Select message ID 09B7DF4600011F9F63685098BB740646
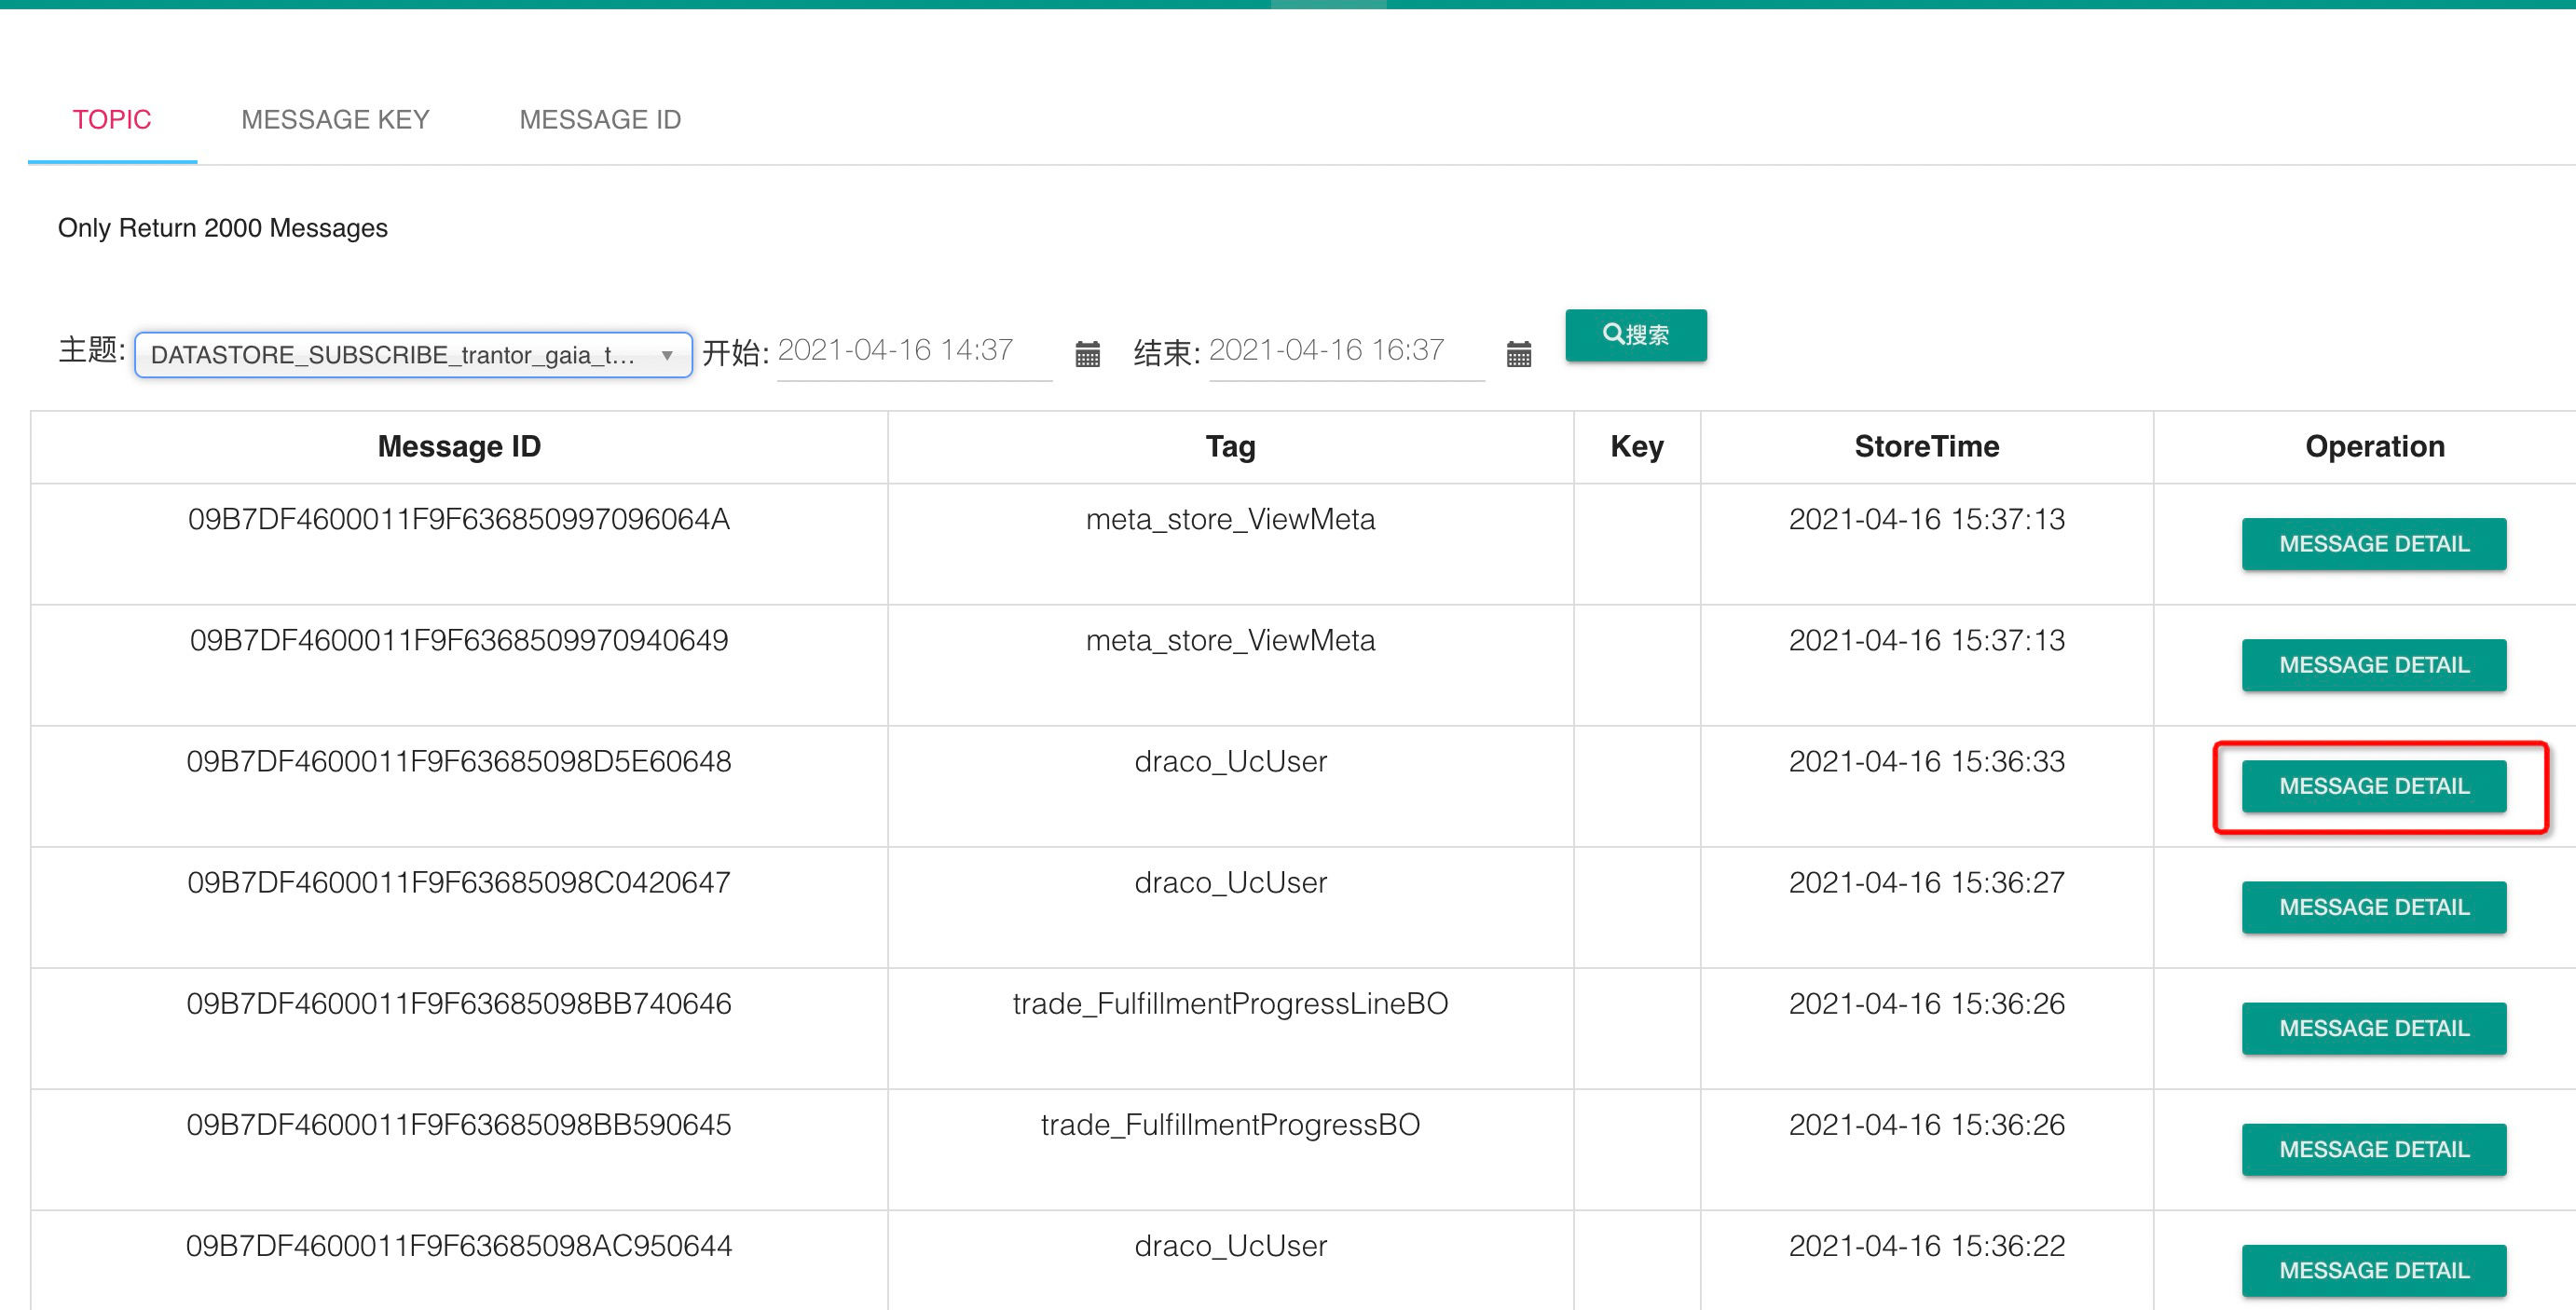Viewport: 2576px width, 1310px height. pyautogui.click(x=459, y=1003)
